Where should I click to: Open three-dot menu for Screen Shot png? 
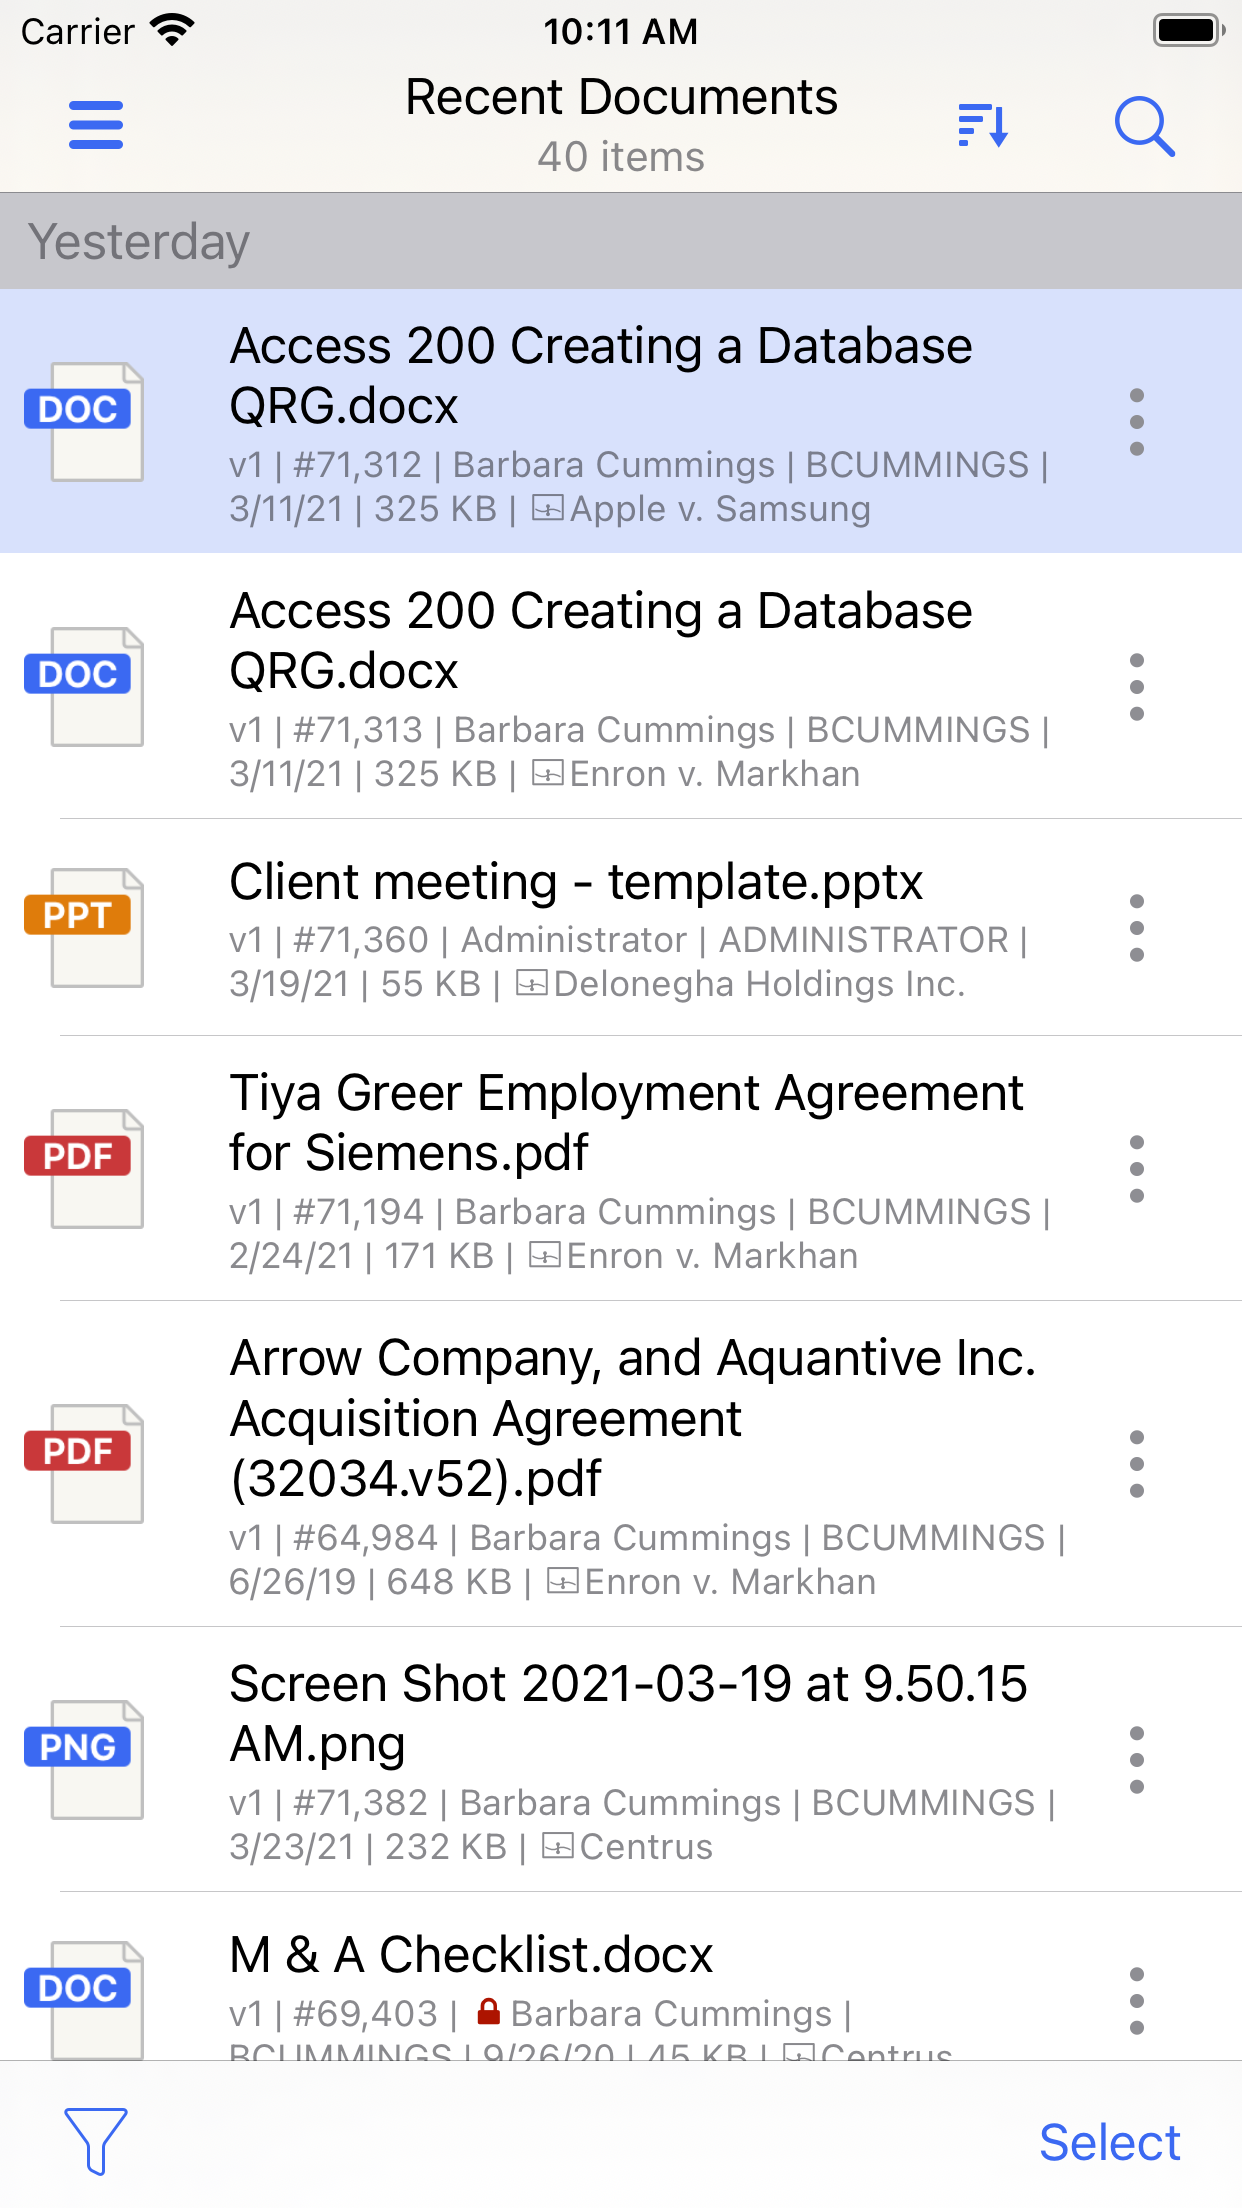(1137, 1760)
